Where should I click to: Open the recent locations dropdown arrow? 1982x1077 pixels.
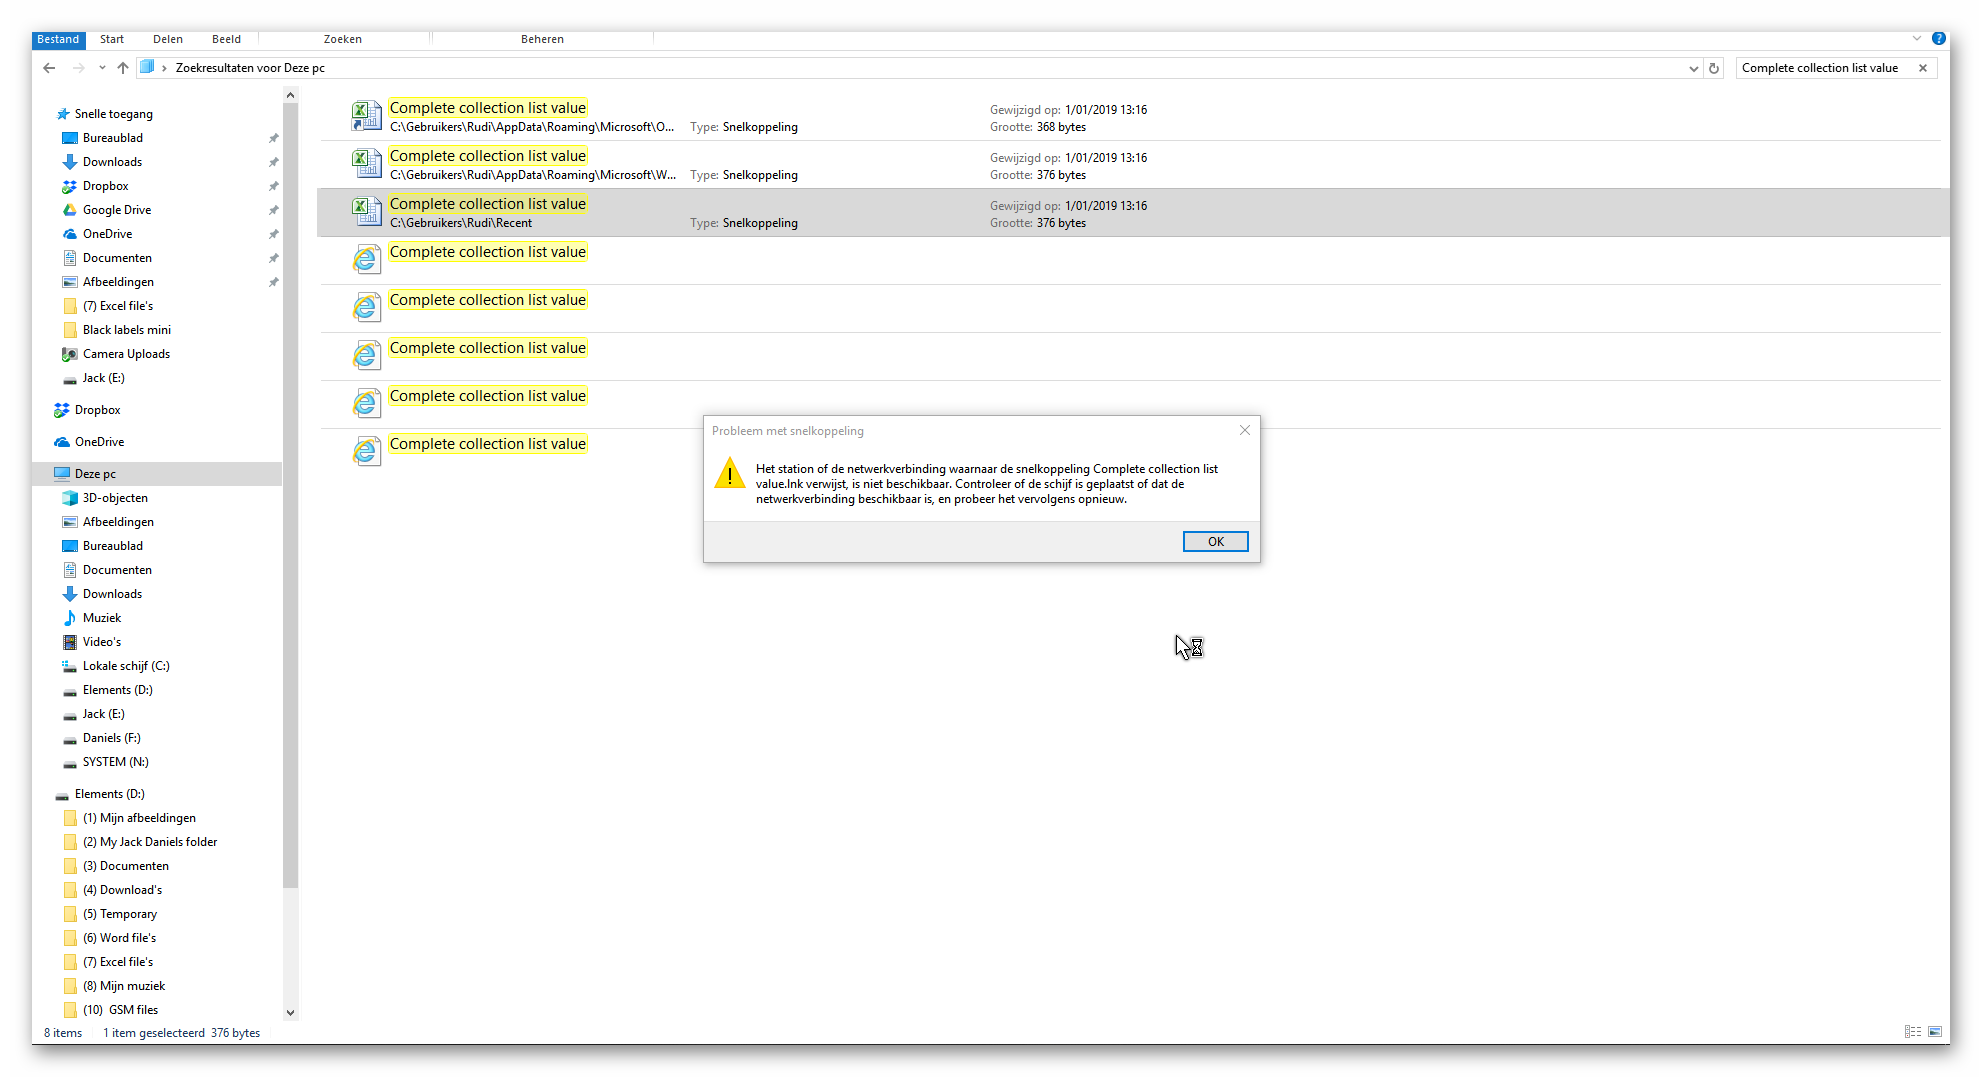102,68
